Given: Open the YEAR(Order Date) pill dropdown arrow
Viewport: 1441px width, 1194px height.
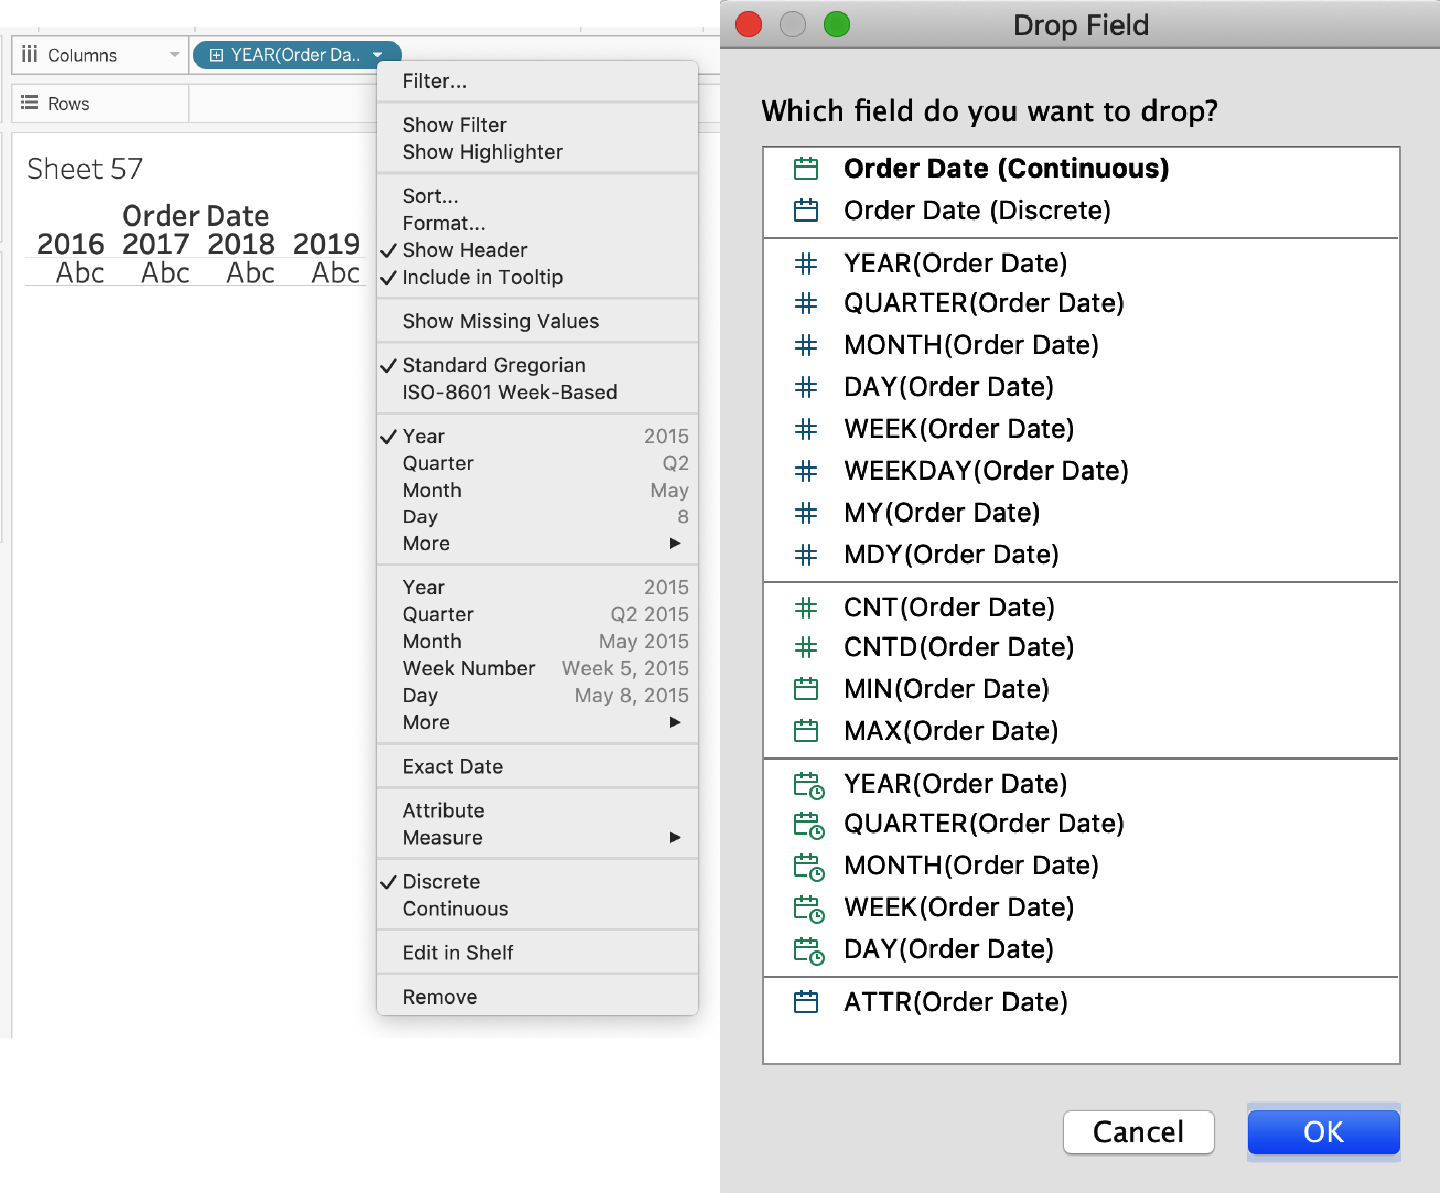Looking at the screenshot, I should [378, 55].
